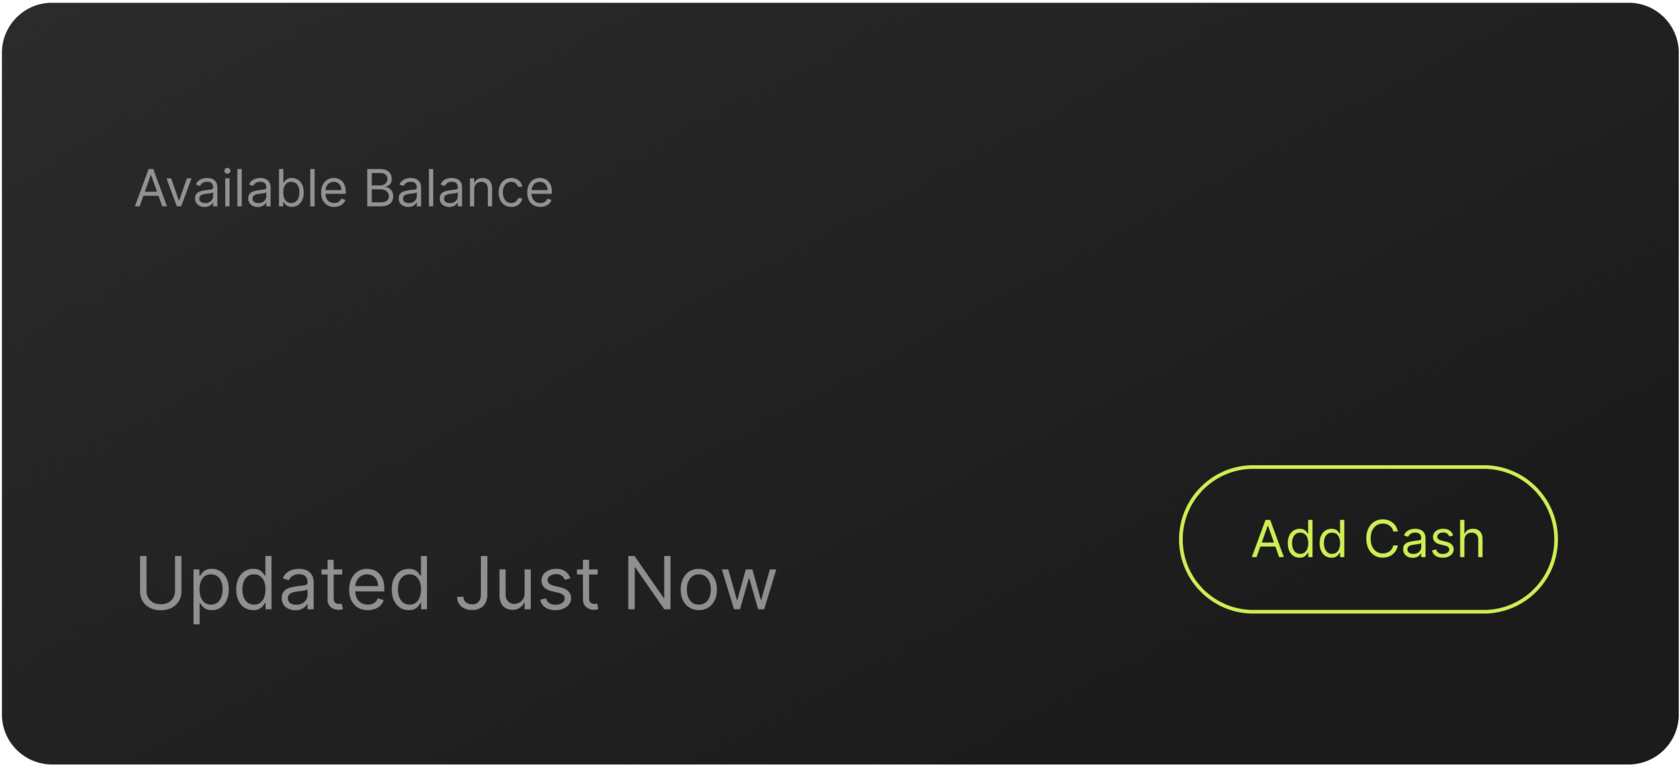The height and width of the screenshot is (765, 1680).
Task: Click the word 'Cash' in the button
Action: click(1424, 539)
